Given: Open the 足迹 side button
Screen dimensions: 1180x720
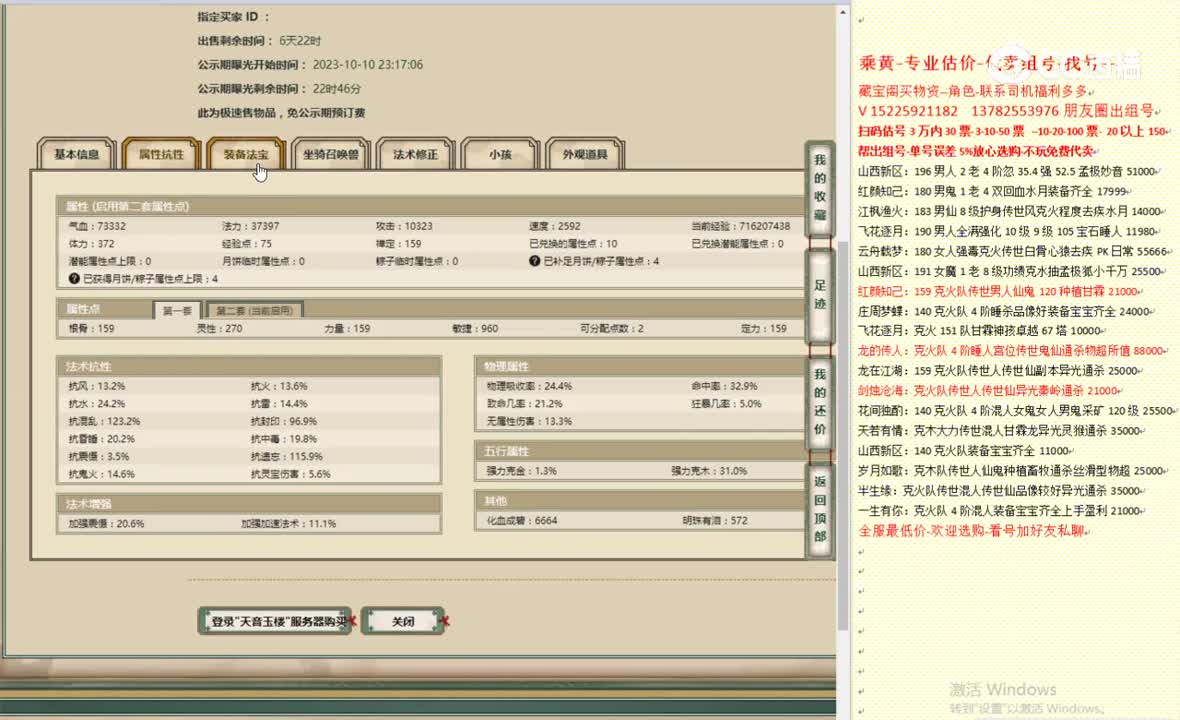Looking at the screenshot, I should click(820, 295).
